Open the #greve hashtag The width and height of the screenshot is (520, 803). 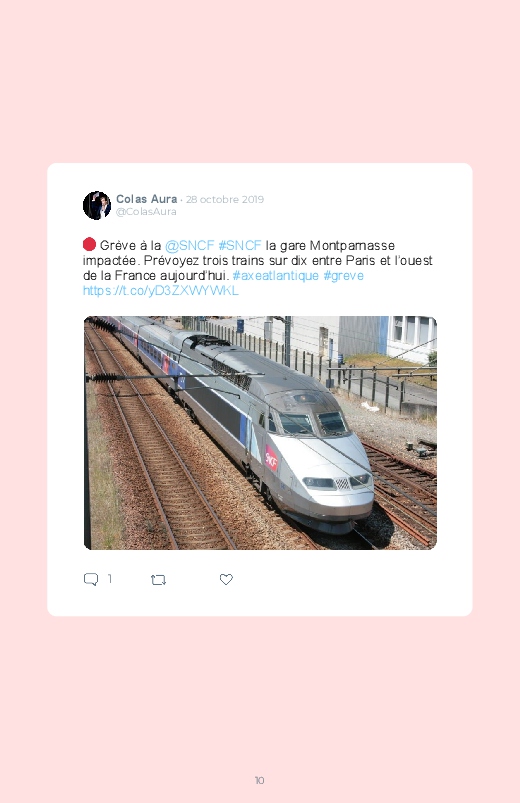coord(344,276)
